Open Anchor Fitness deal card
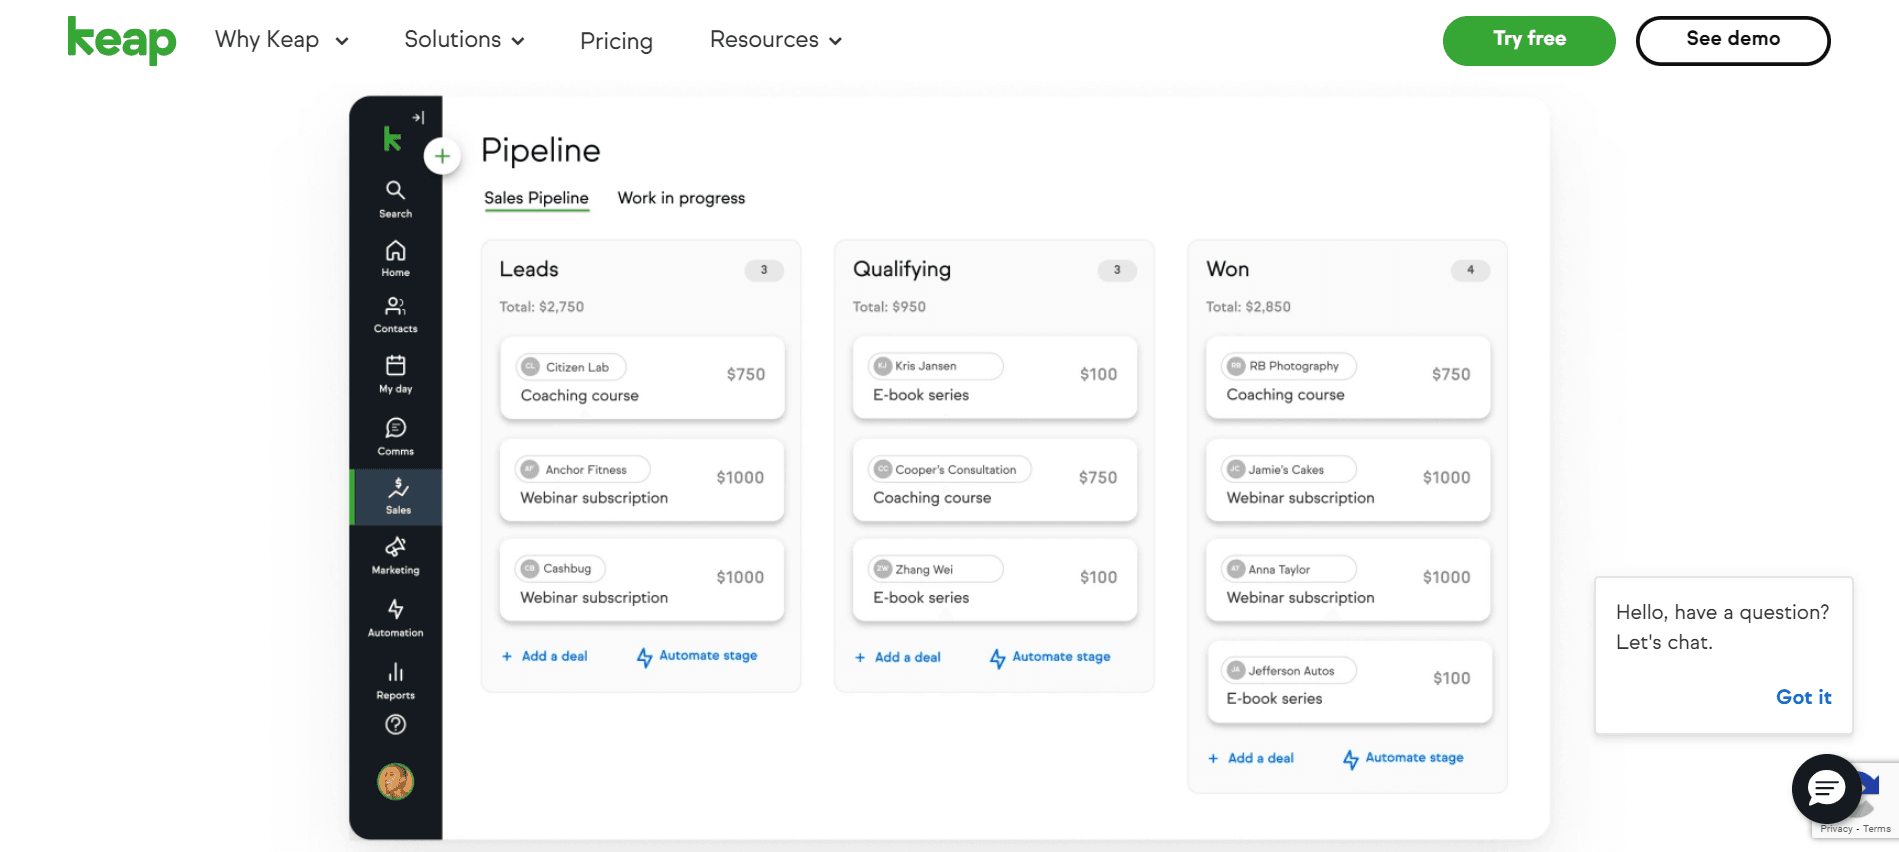The height and width of the screenshot is (852, 1899). click(x=642, y=481)
